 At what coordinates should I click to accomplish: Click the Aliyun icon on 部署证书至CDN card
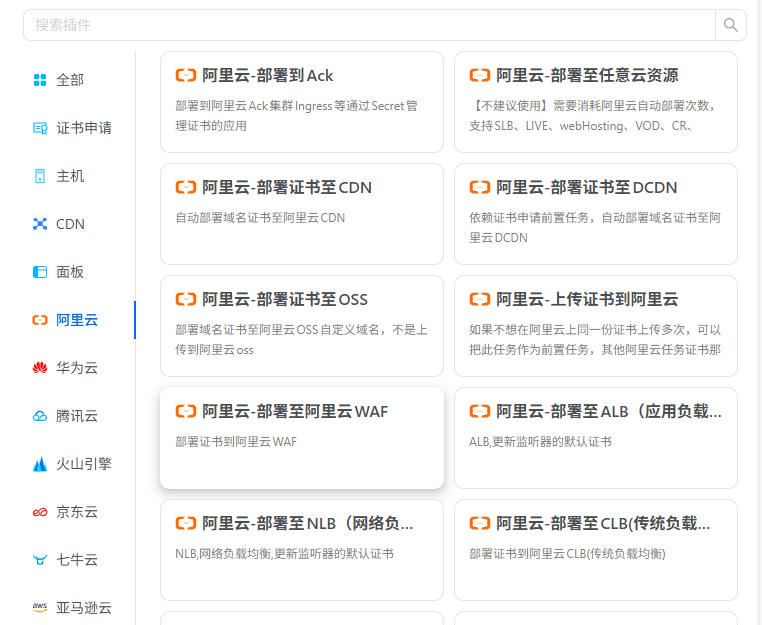point(186,187)
